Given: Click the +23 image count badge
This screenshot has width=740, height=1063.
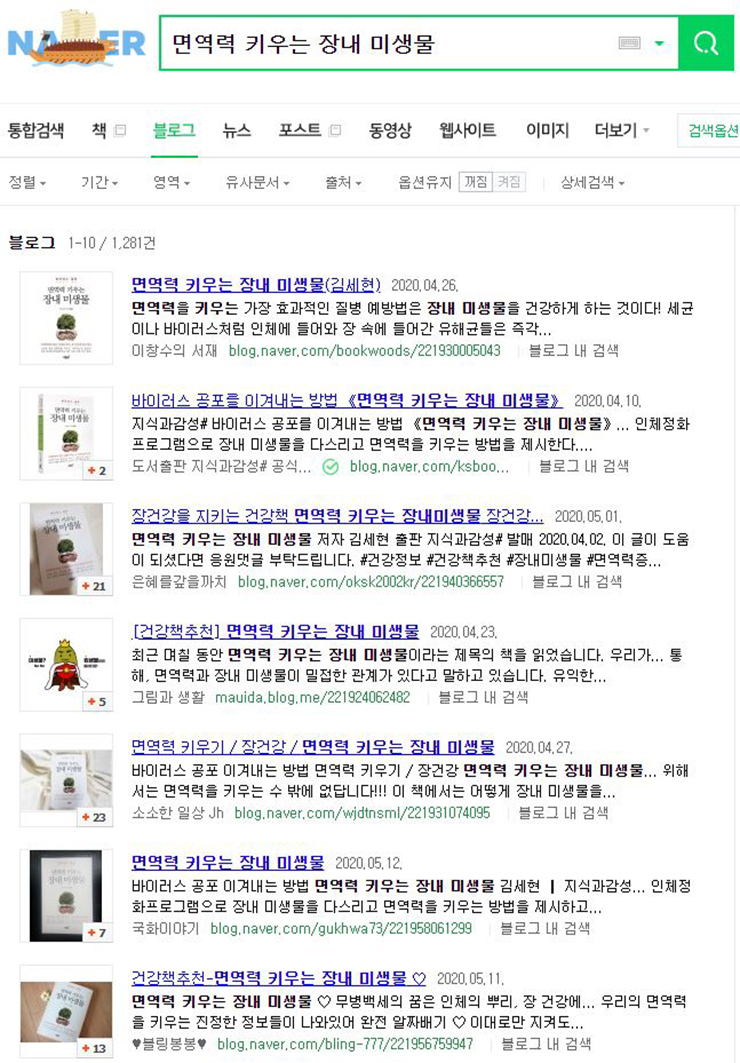Looking at the screenshot, I should click(95, 817).
